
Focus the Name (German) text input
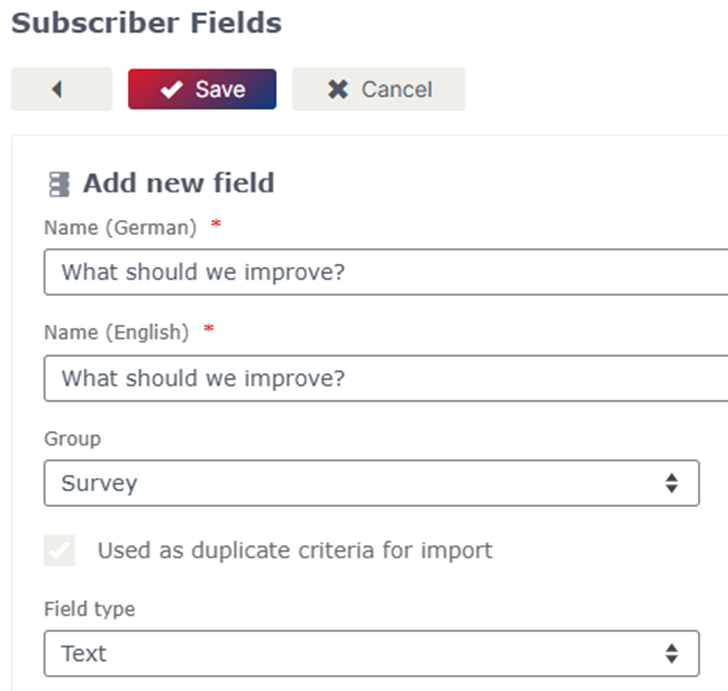pyautogui.click(x=386, y=272)
